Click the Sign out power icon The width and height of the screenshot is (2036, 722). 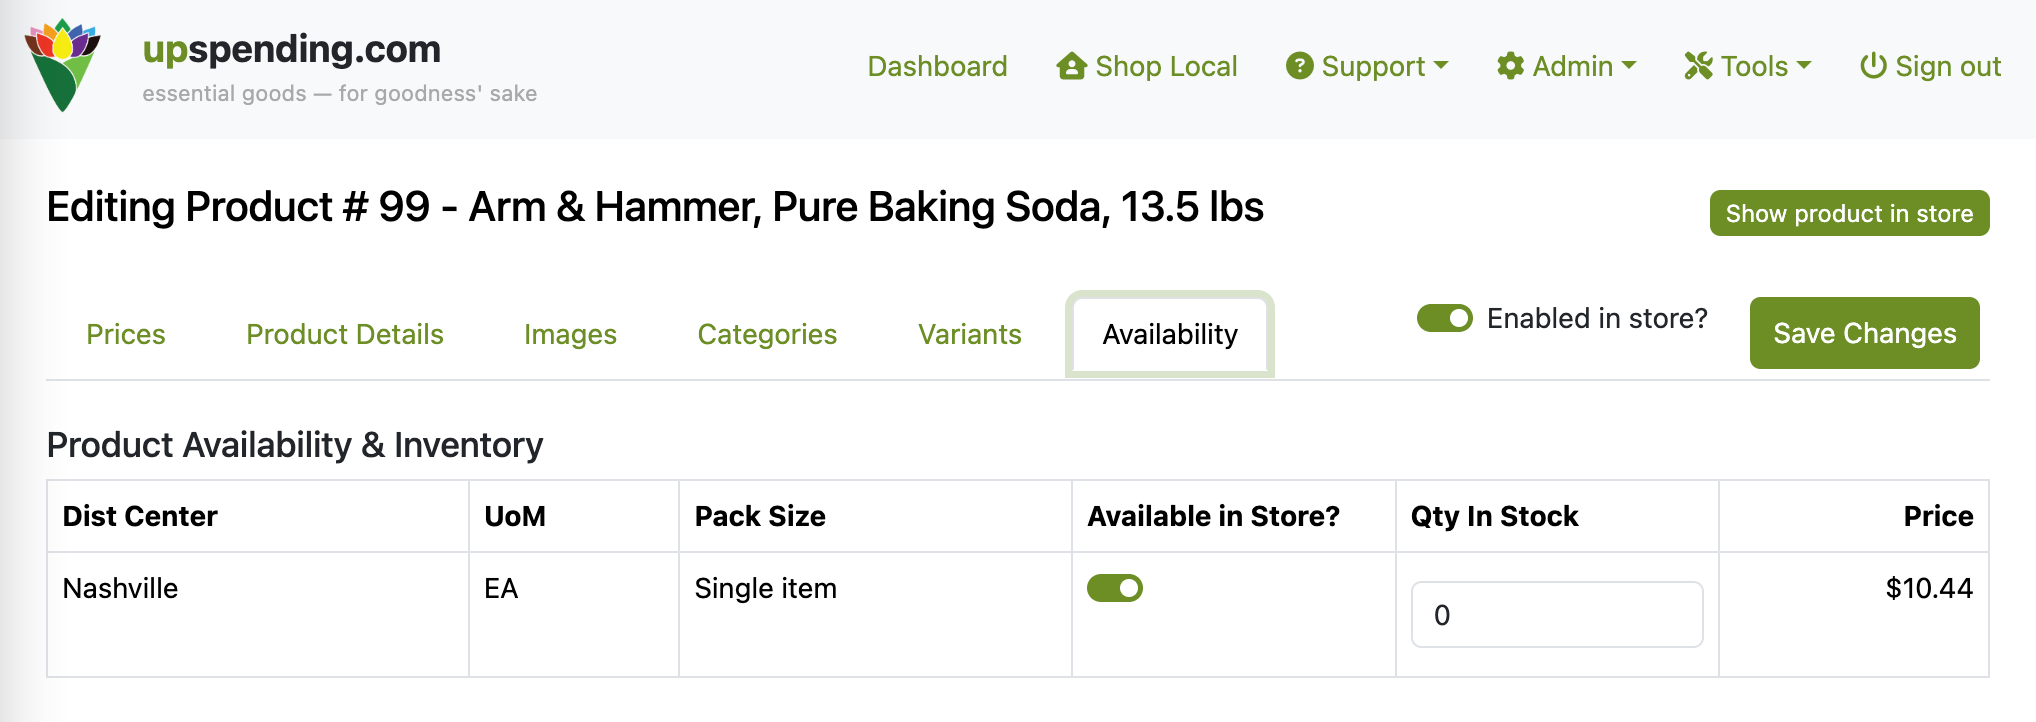point(1873,66)
